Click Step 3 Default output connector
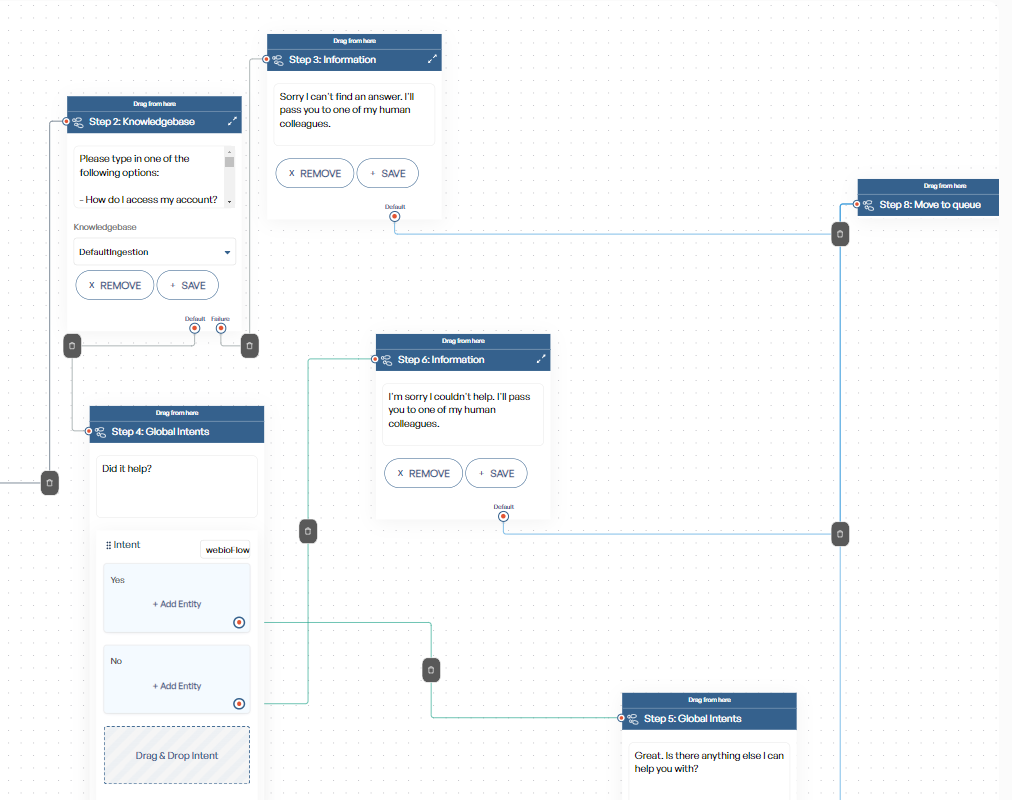Screen dimensions: 1012x800 point(394,217)
